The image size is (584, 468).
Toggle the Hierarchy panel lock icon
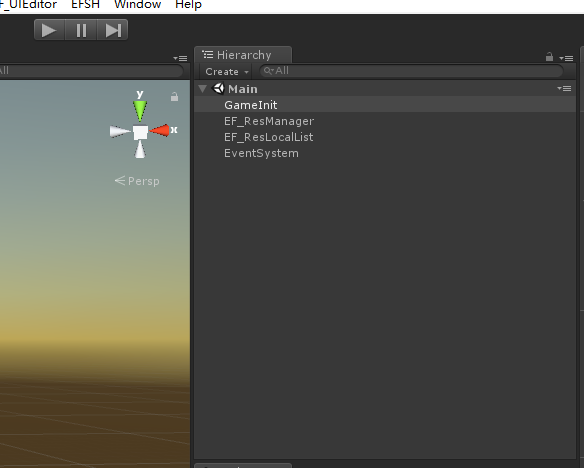click(x=549, y=57)
